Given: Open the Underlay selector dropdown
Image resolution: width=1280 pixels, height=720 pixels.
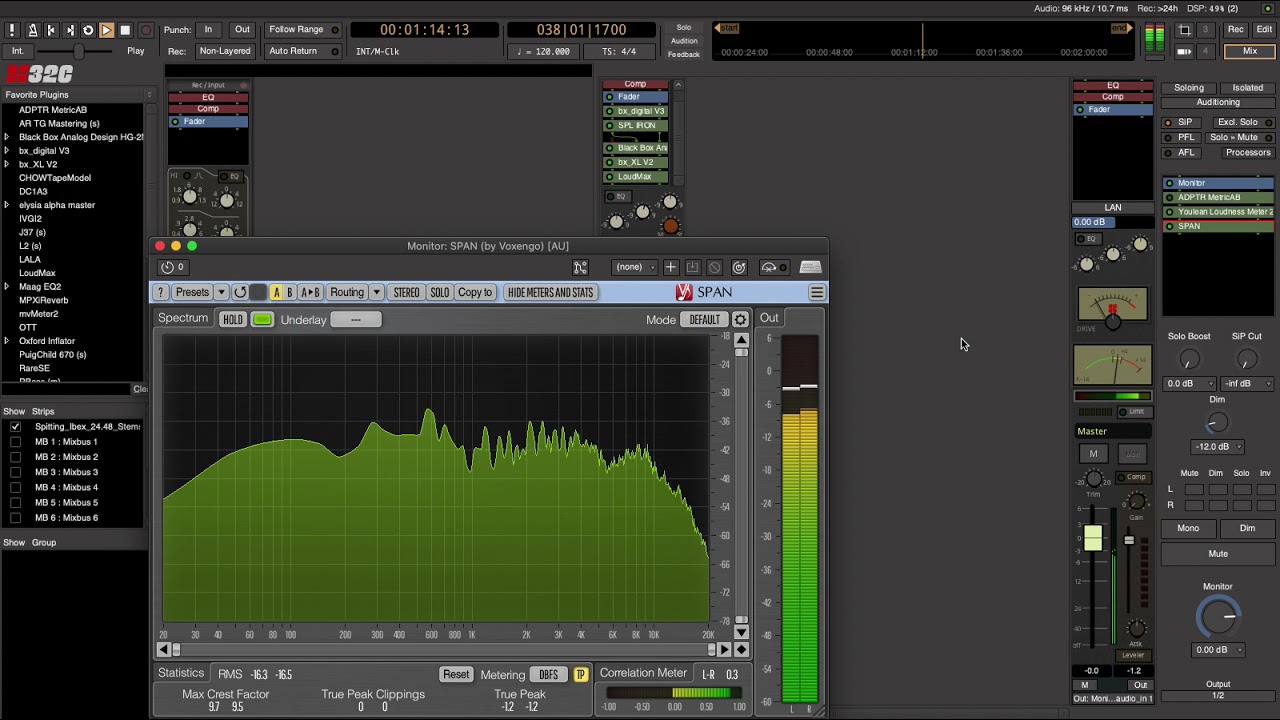Looking at the screenshot, I should 356,319.
